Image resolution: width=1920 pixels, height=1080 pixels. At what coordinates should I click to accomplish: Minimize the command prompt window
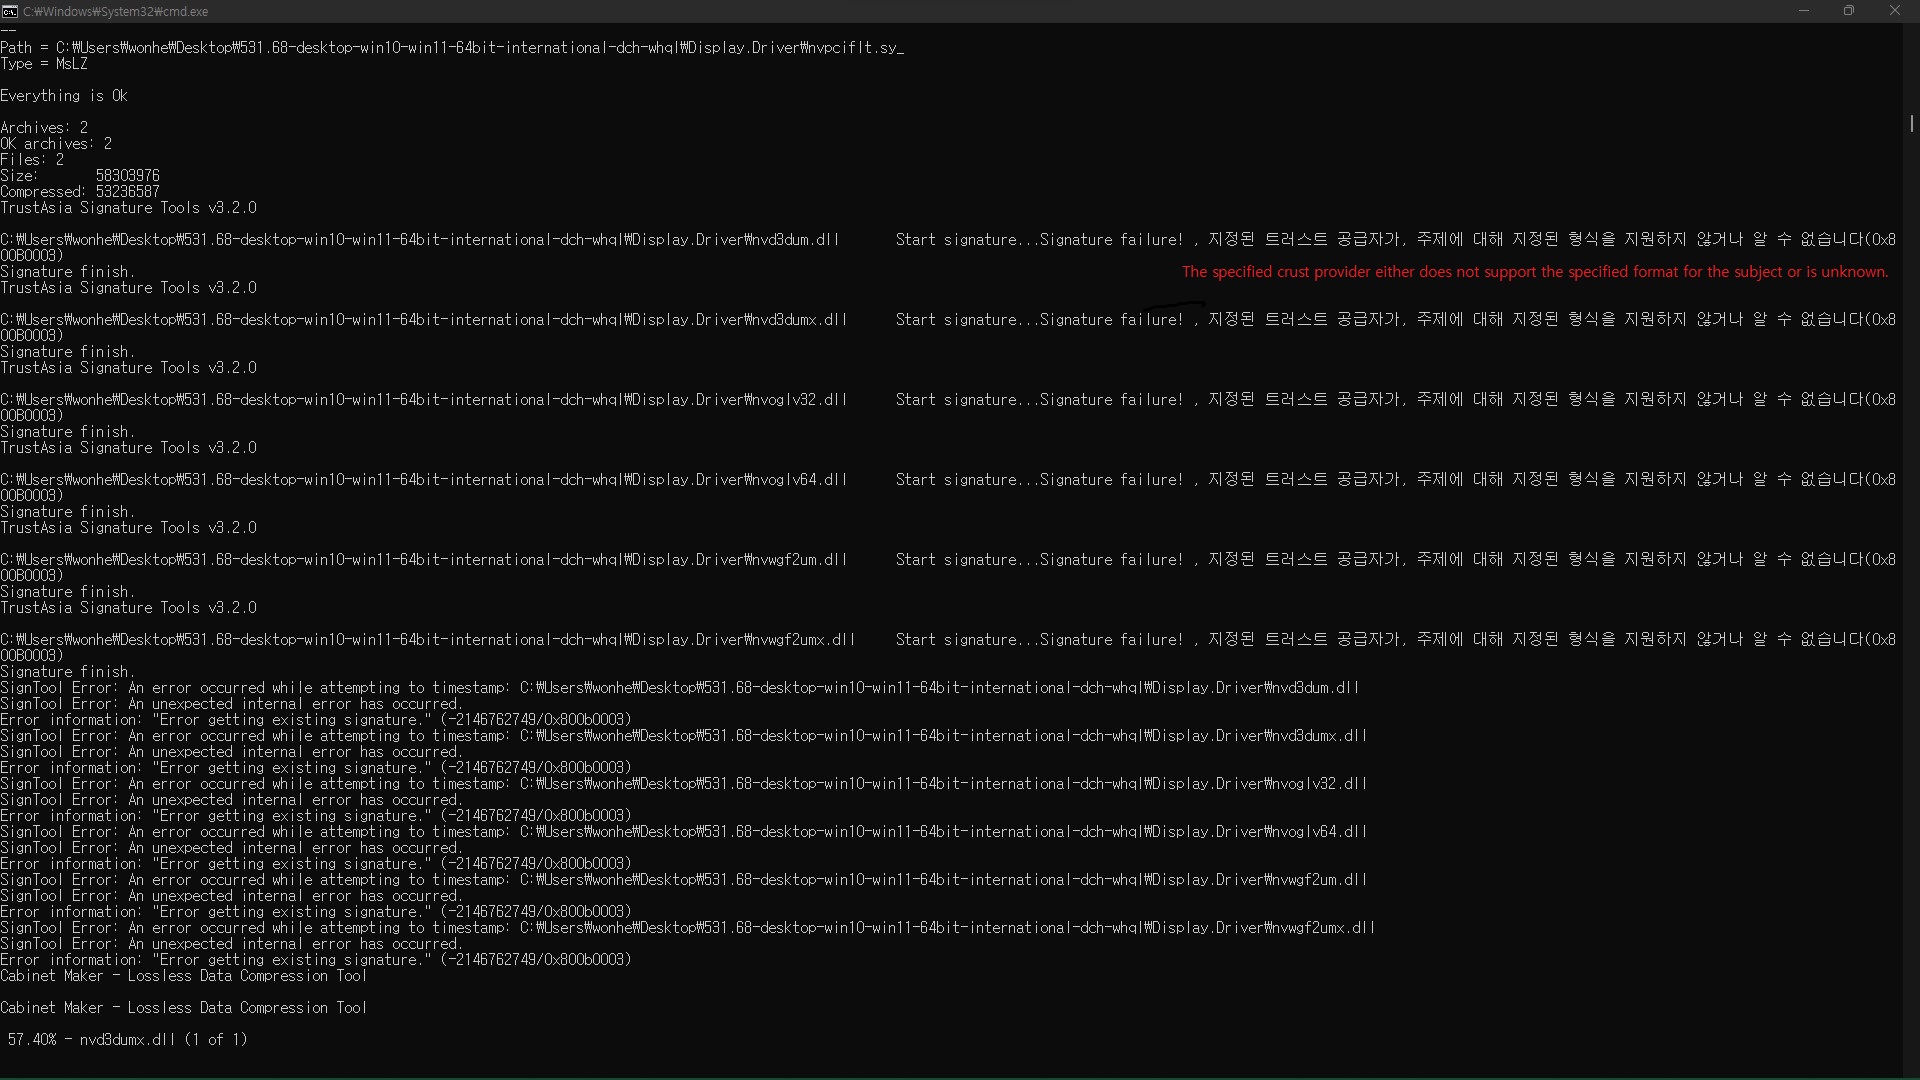point(1804,11)
